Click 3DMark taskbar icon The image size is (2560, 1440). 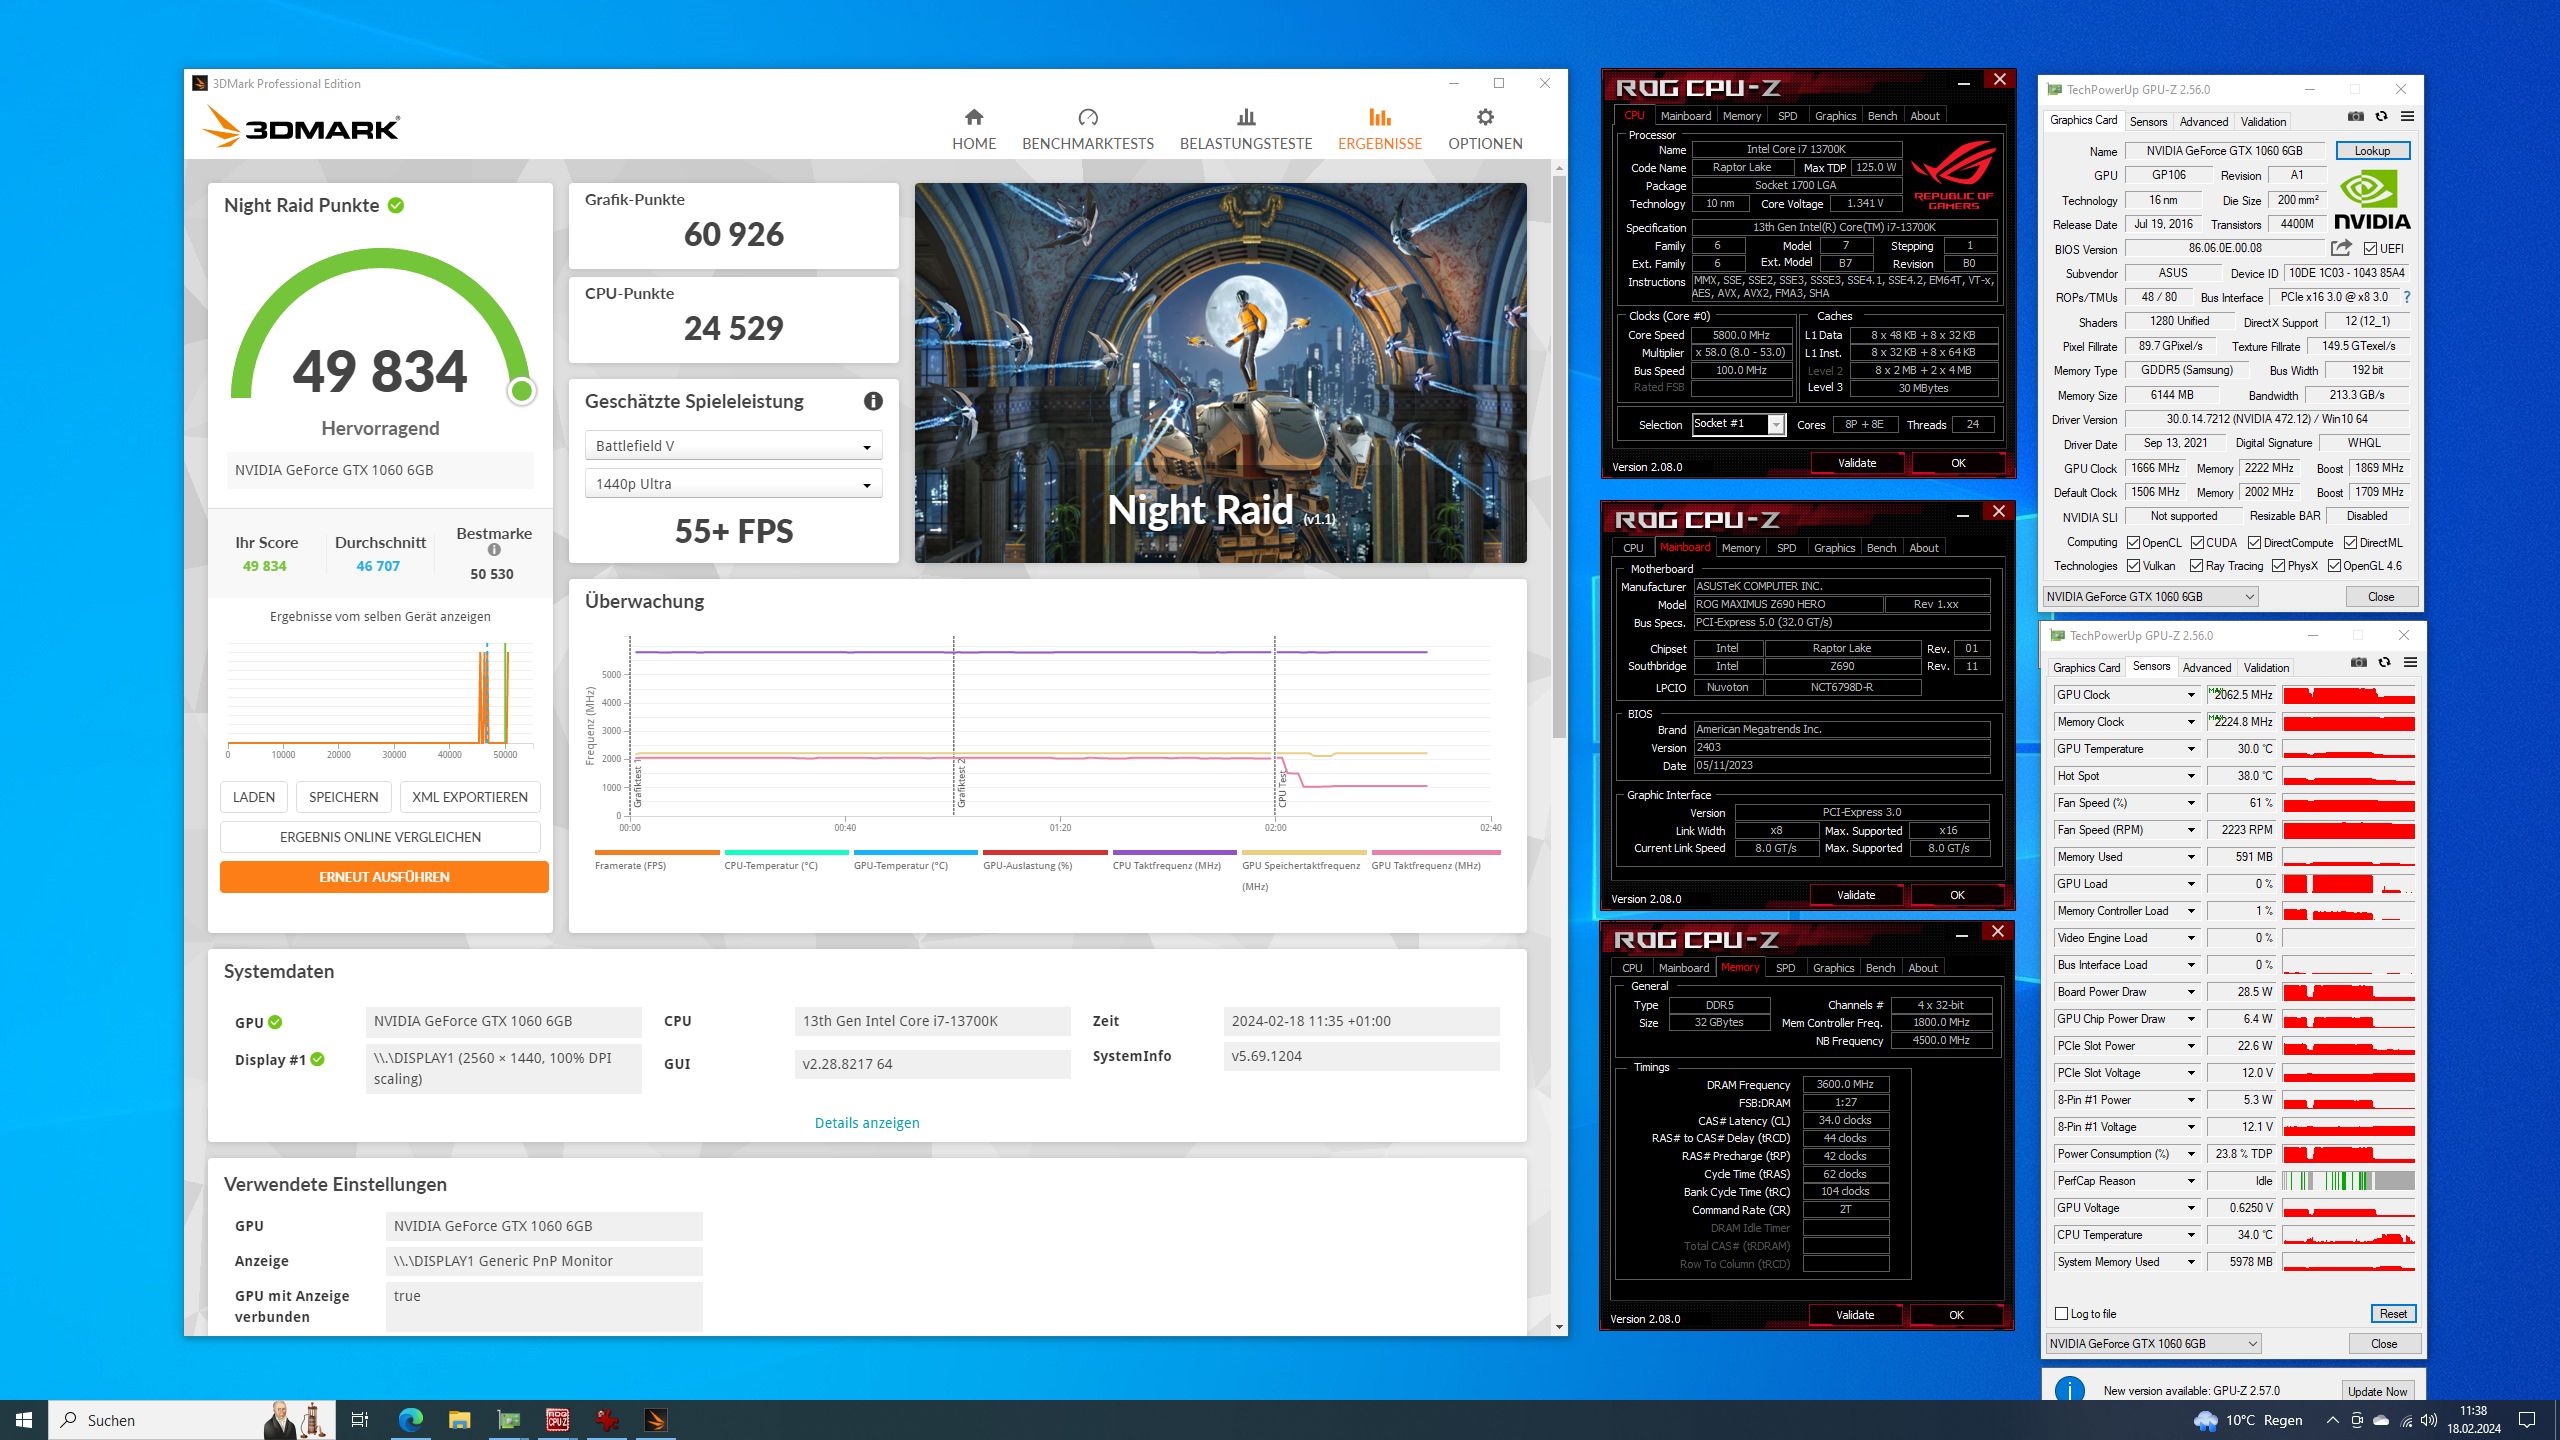(x=656, y=1420)
